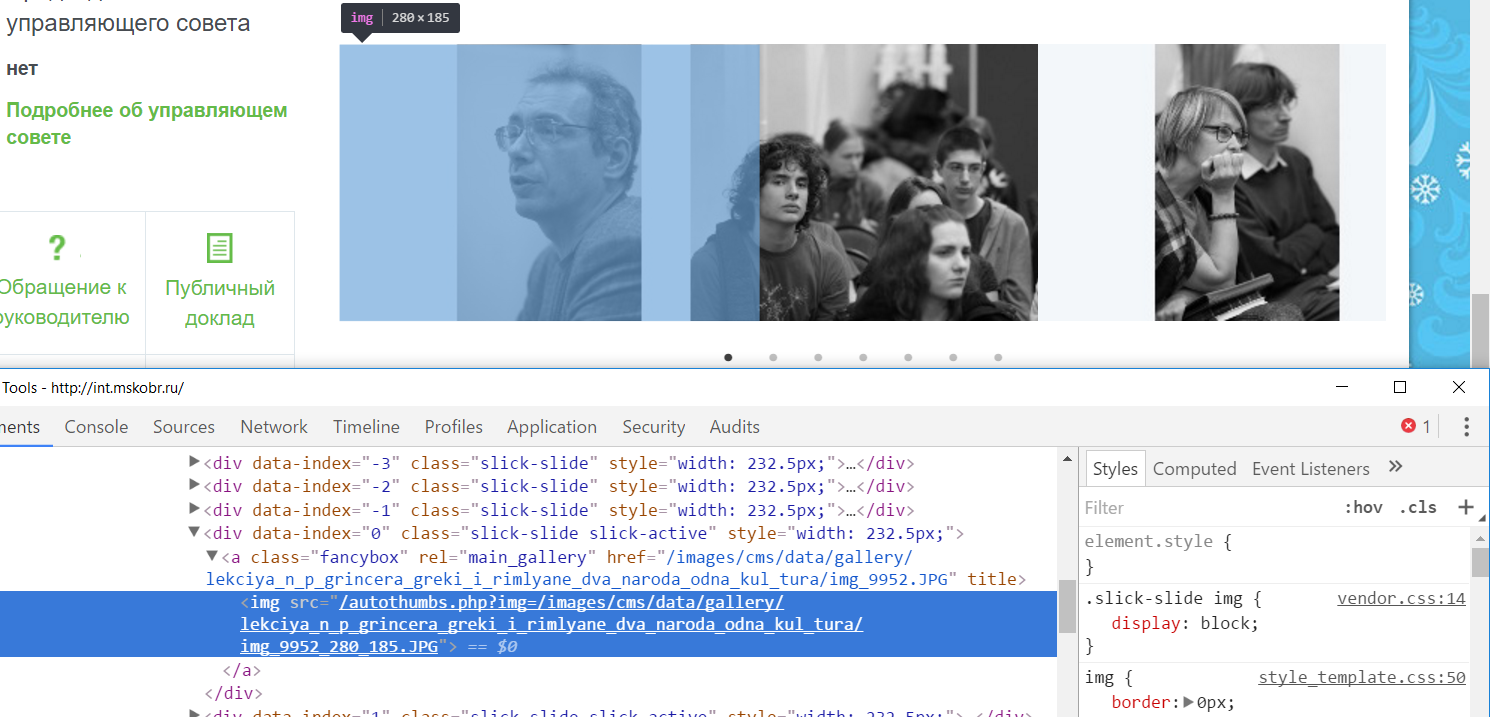The height and width of the screenshot is (717, 1490).
Task: Expand div with data-index="-1"
Action: click(195, 509)
